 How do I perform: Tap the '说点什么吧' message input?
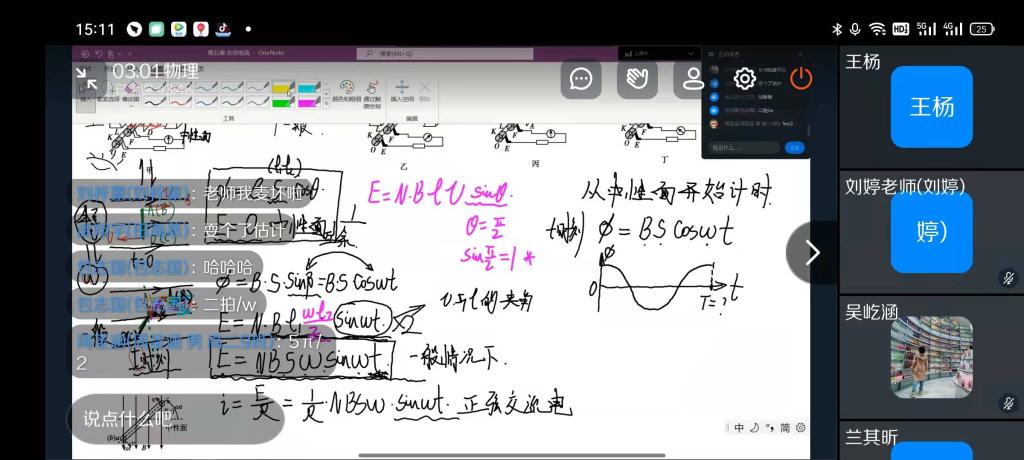(177, 419)
